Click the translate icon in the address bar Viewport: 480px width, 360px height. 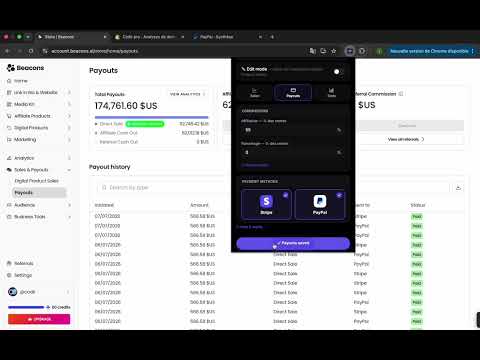[312, 51]
